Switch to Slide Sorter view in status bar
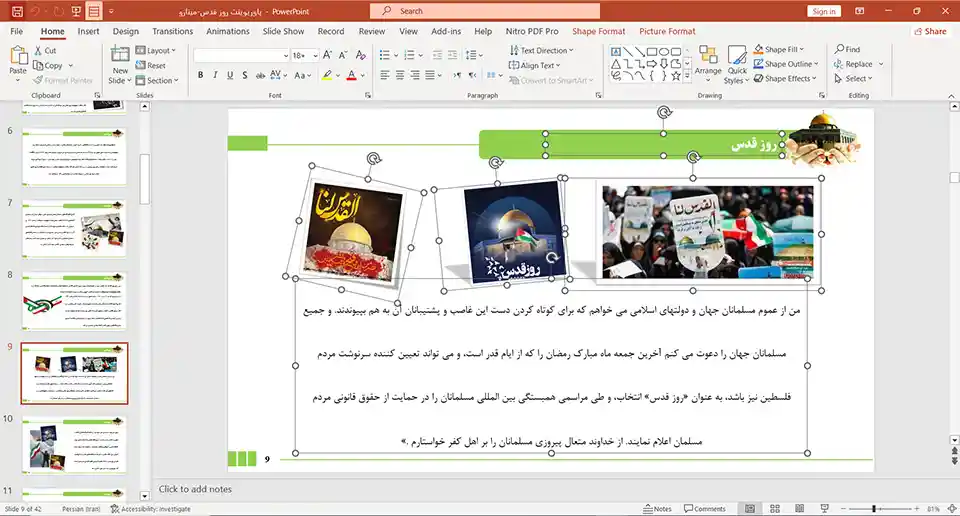The image size is (960, 516). [x=774, y=509]
